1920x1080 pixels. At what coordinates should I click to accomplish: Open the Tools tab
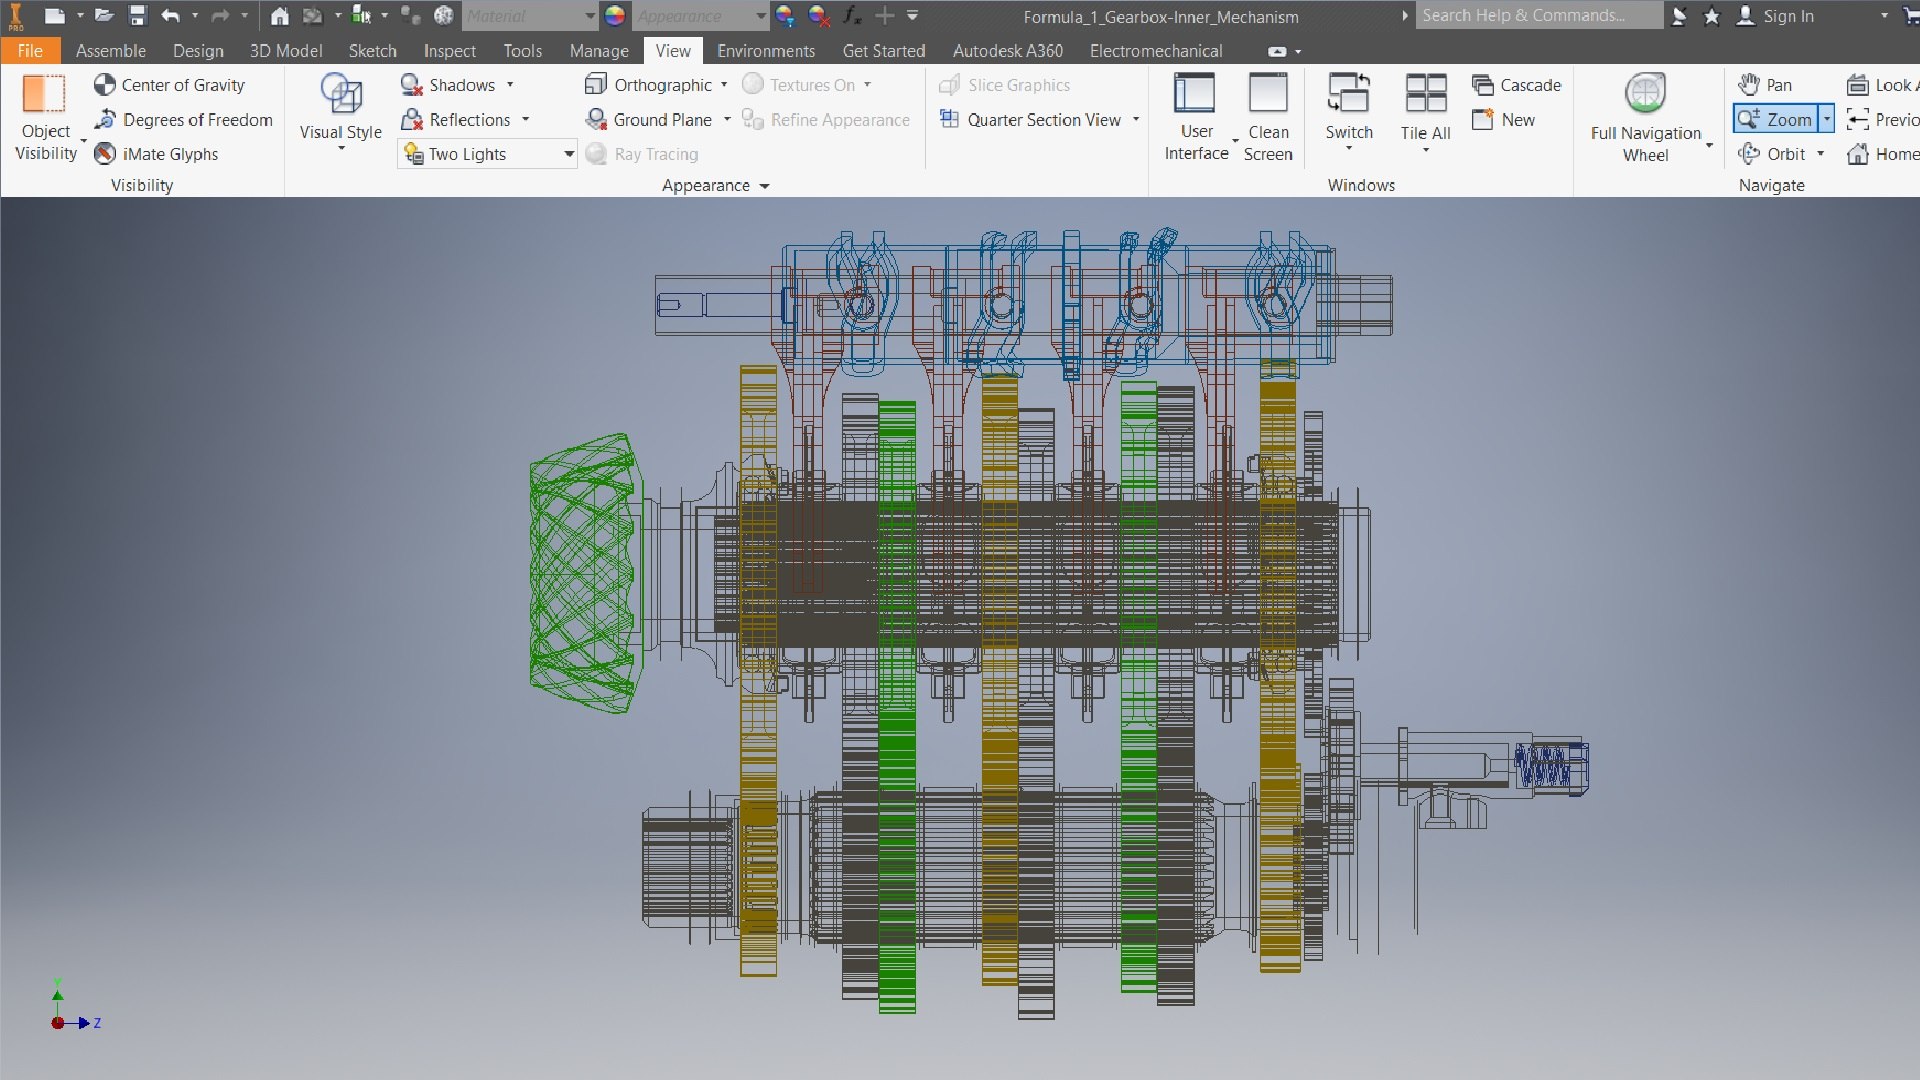[522, 51]
